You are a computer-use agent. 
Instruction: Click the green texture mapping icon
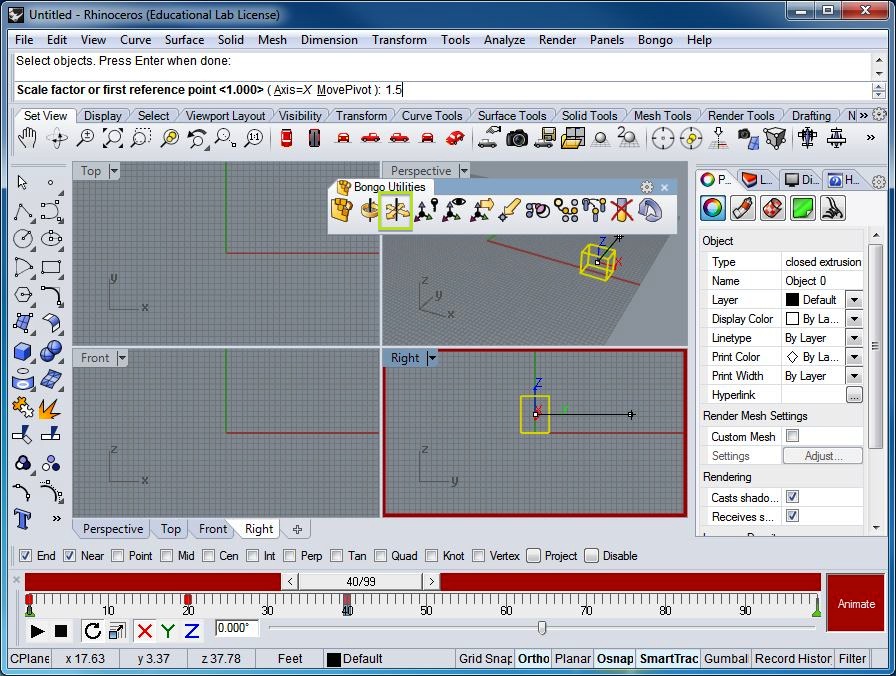pyautogui.click(x=802, y=208)
